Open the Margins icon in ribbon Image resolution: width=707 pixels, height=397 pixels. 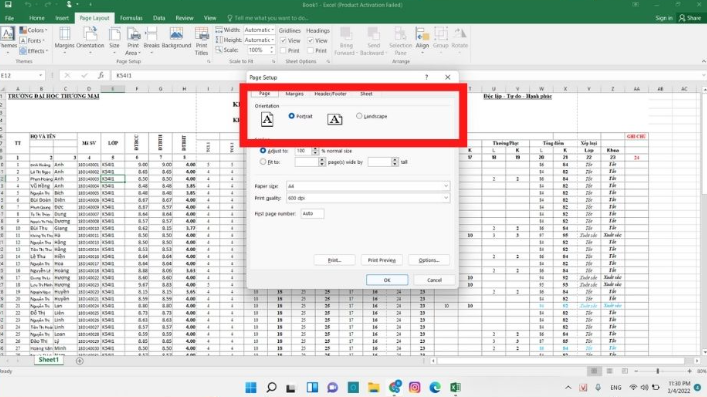coord(64,34)
